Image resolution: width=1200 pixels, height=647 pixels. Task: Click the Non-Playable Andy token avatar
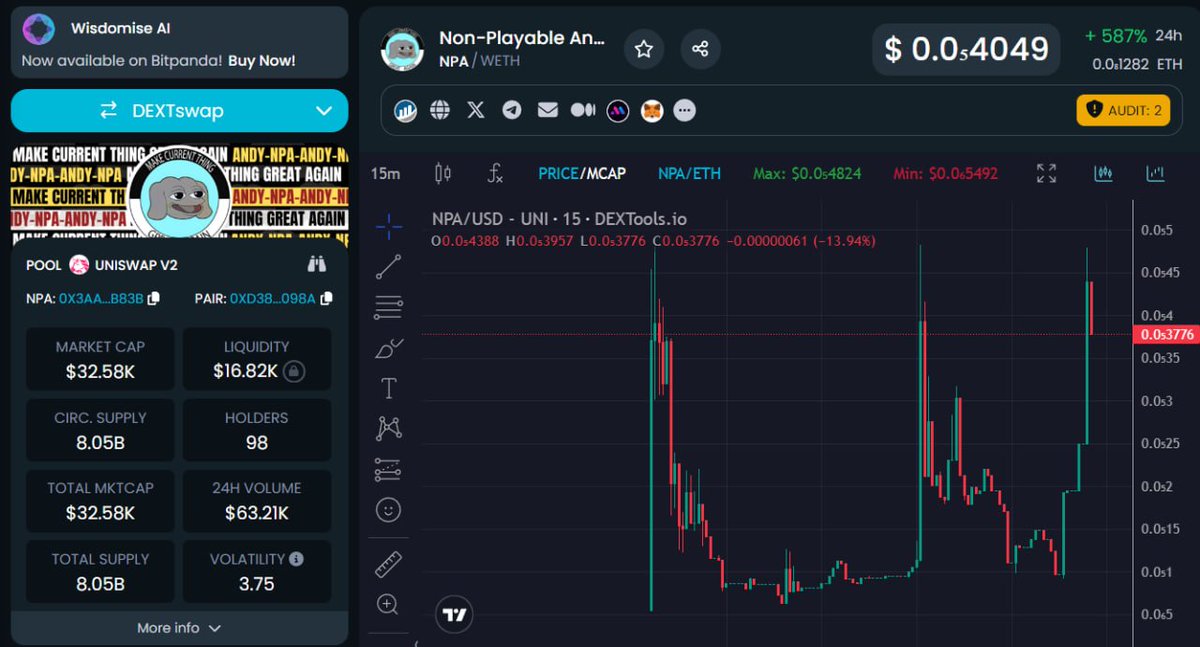click(x=403, y=48)
